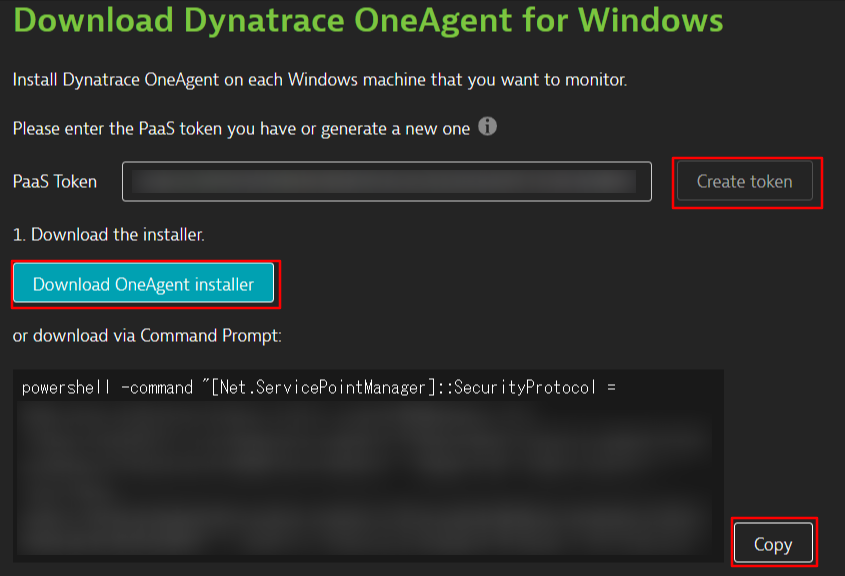Click Download OneAgent installer button
Screen dimensions: 845x576
coord(143,284)
